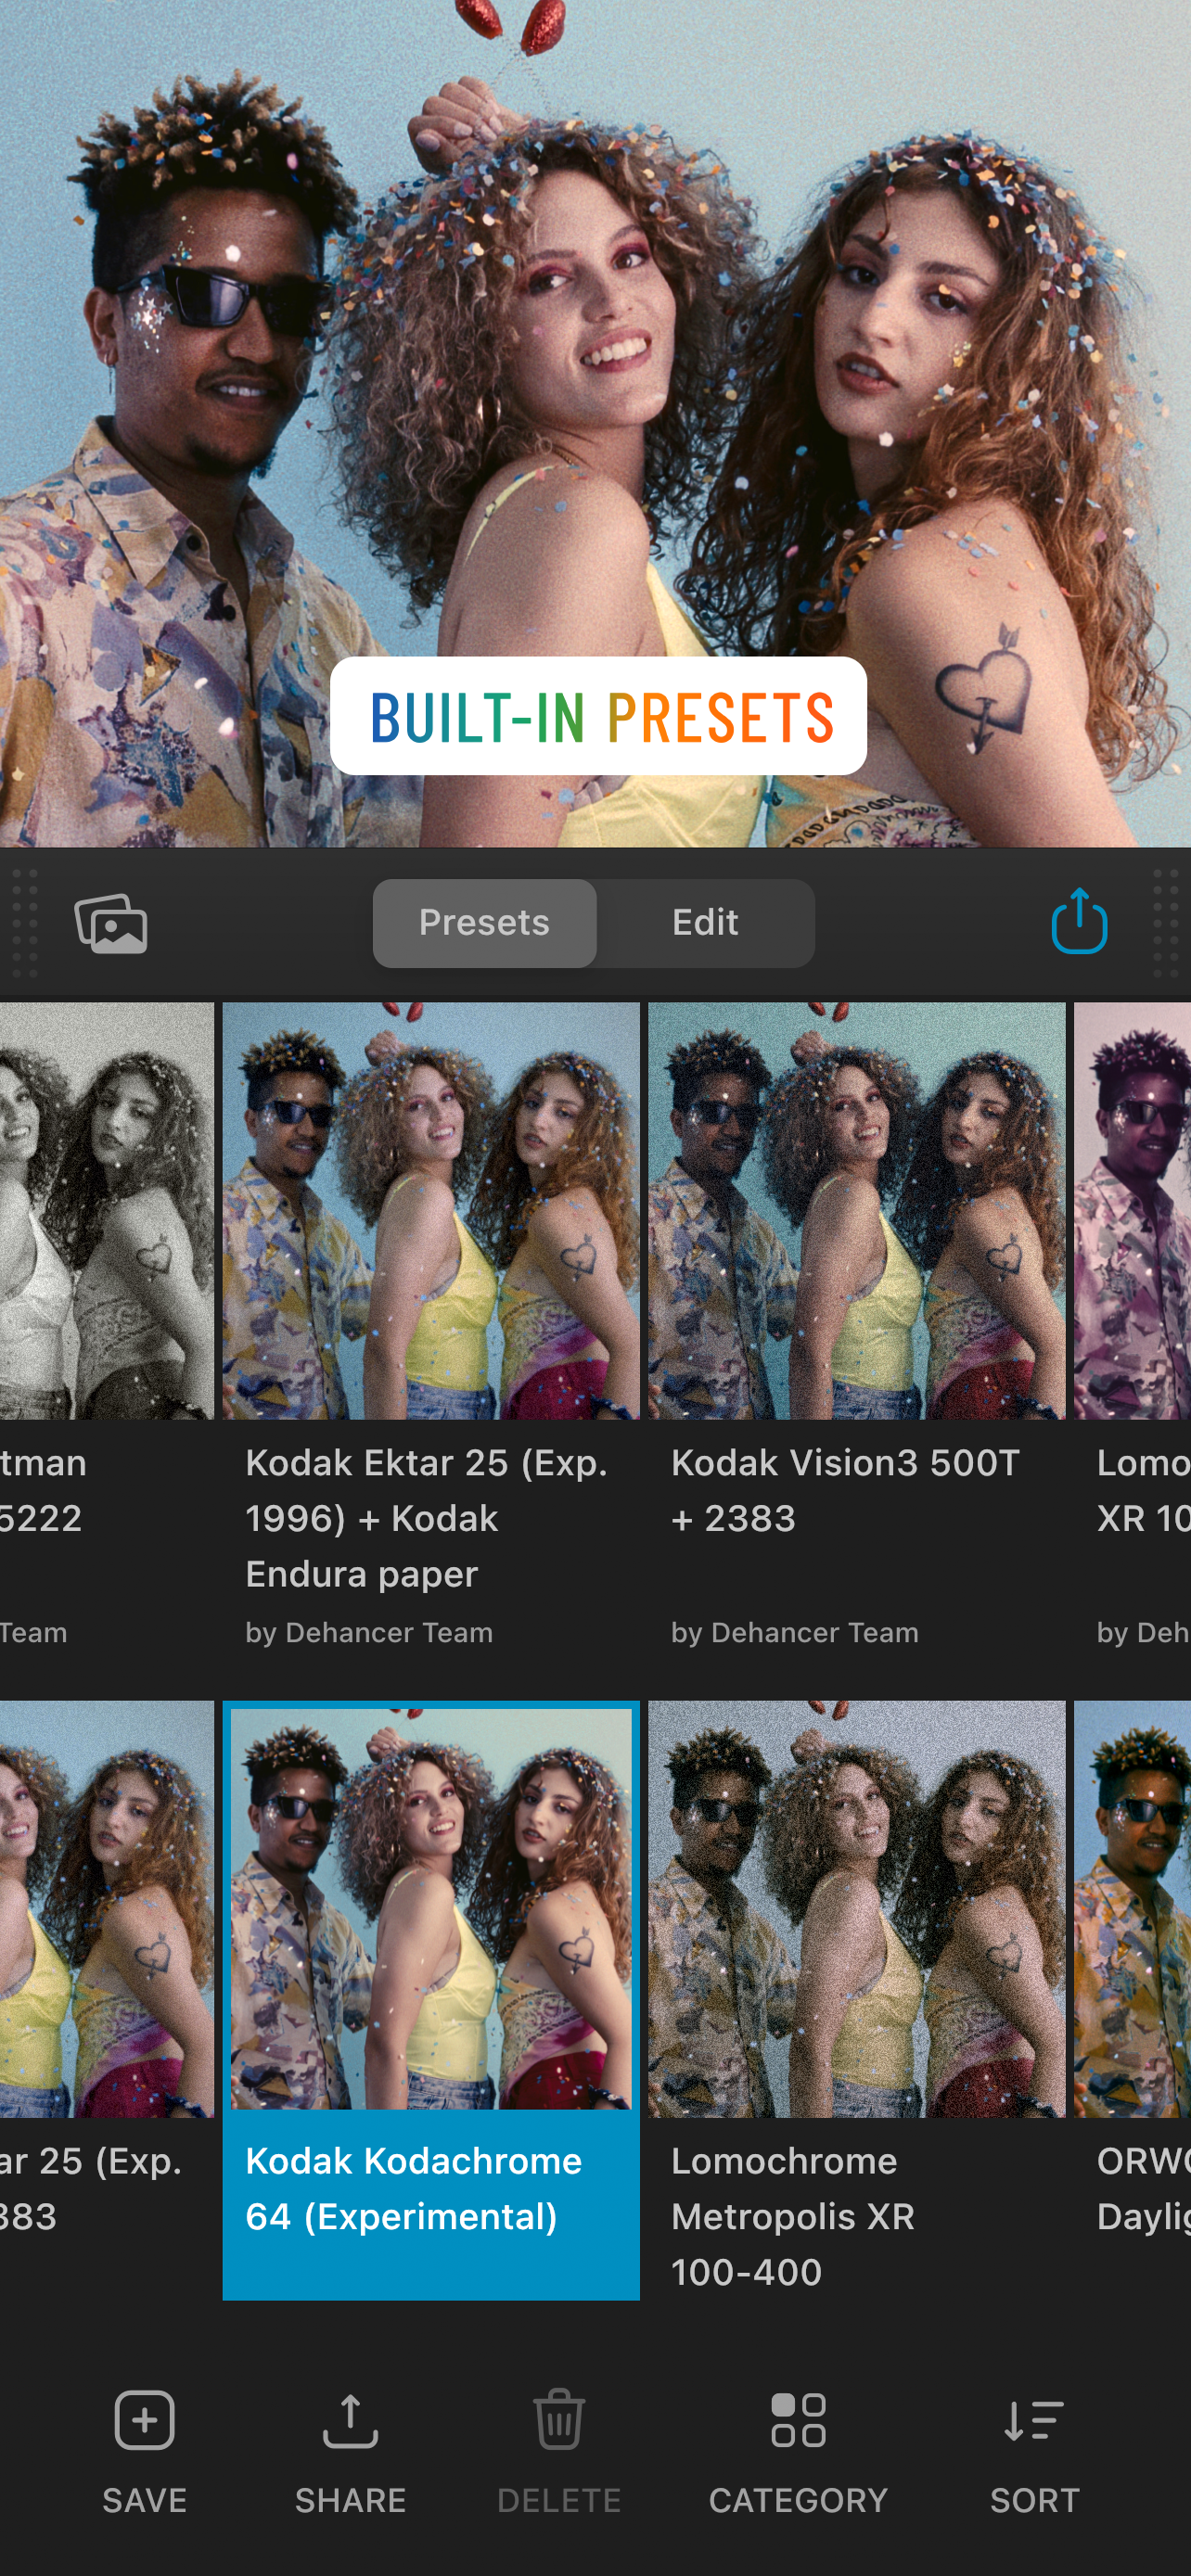Viewport: 1191px width, 2576px height.
Task: Tap the left dotted drag handle
Action: coord(25,923)
